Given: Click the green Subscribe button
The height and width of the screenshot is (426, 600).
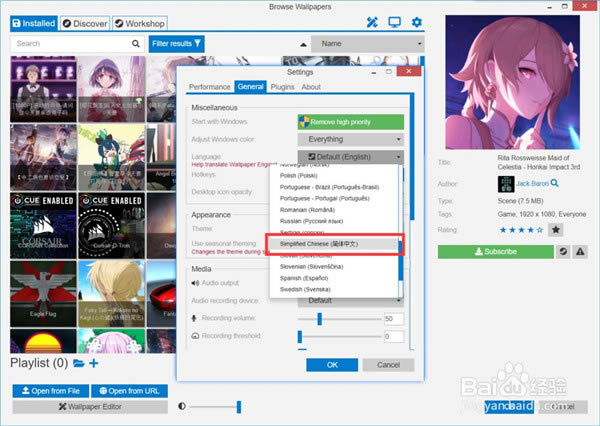Looking at the screenshot, I should point(496,251).
